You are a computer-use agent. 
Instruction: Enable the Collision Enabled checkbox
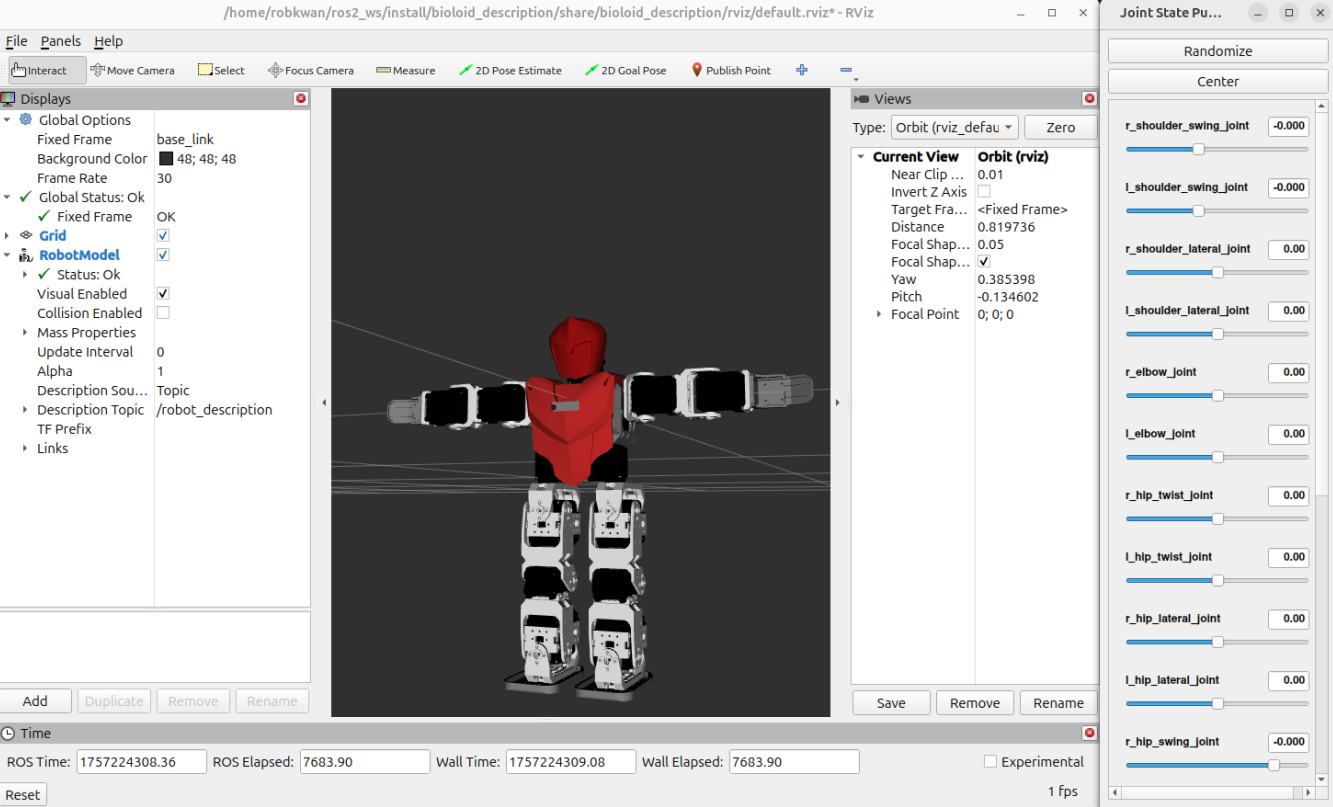coord(163,313)
